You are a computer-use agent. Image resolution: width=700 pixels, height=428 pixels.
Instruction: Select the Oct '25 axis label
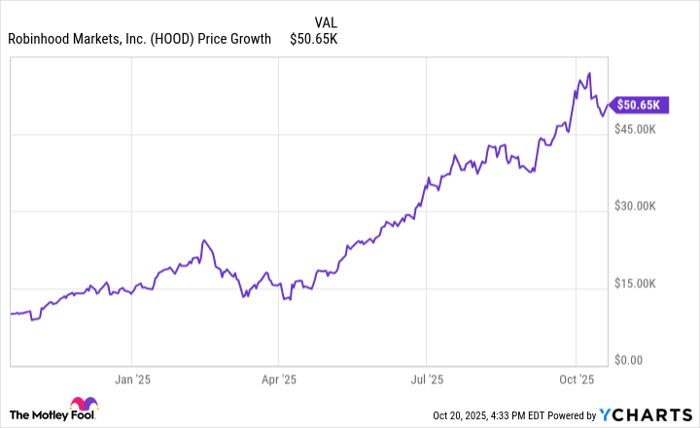click(x=576, y=380)
